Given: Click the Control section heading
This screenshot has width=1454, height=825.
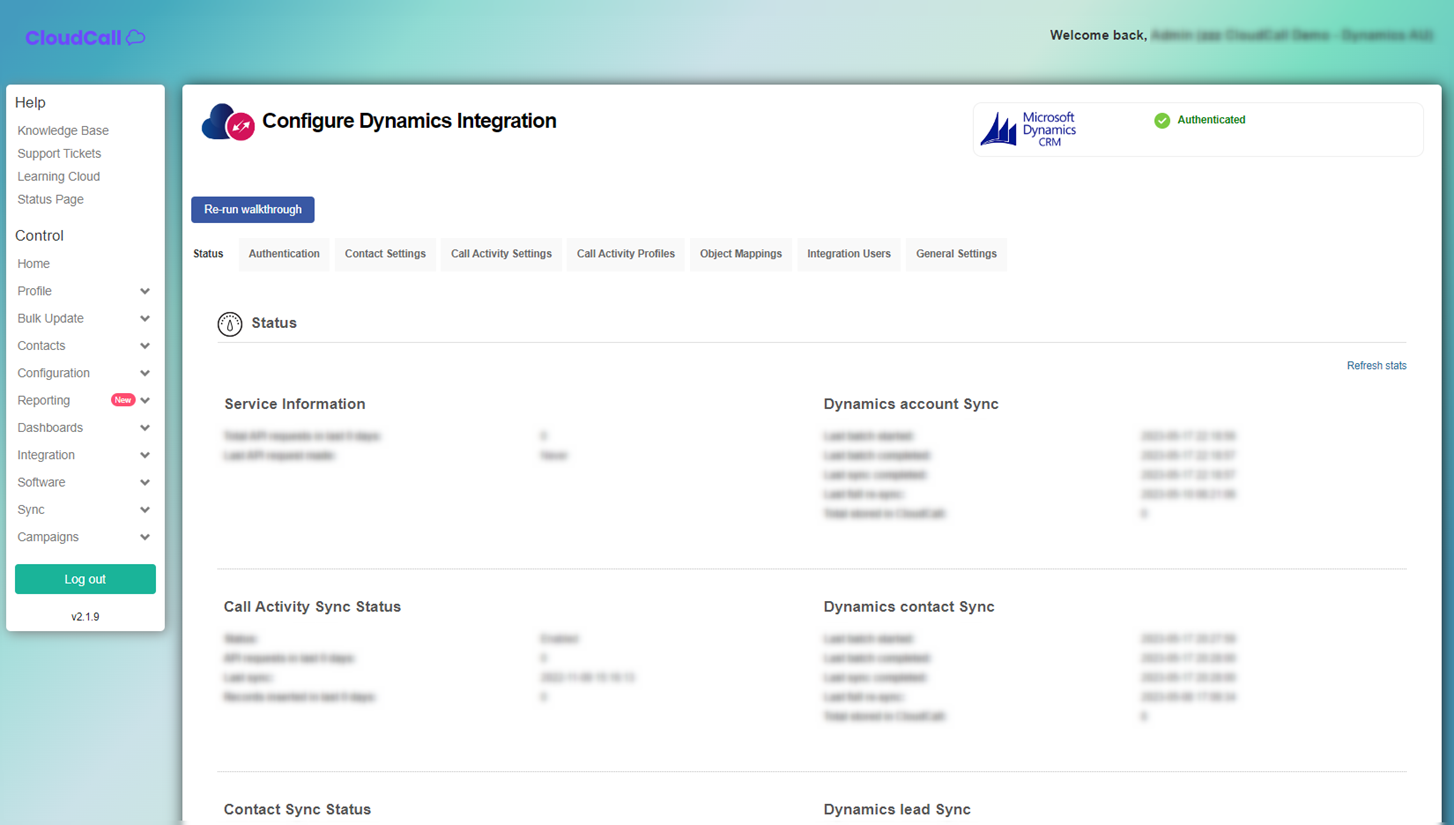Looking at the screenshot, I should [39, 236].
